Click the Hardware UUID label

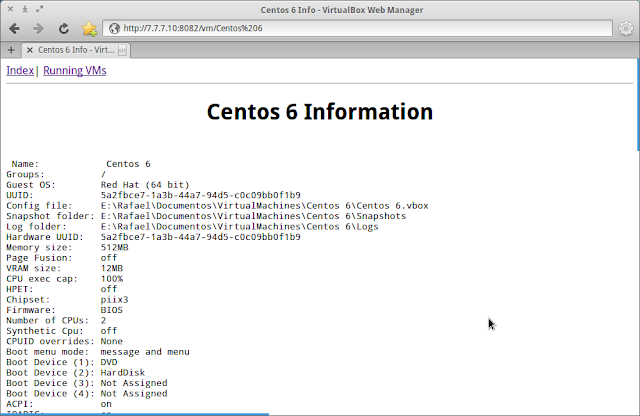(45, 237)
